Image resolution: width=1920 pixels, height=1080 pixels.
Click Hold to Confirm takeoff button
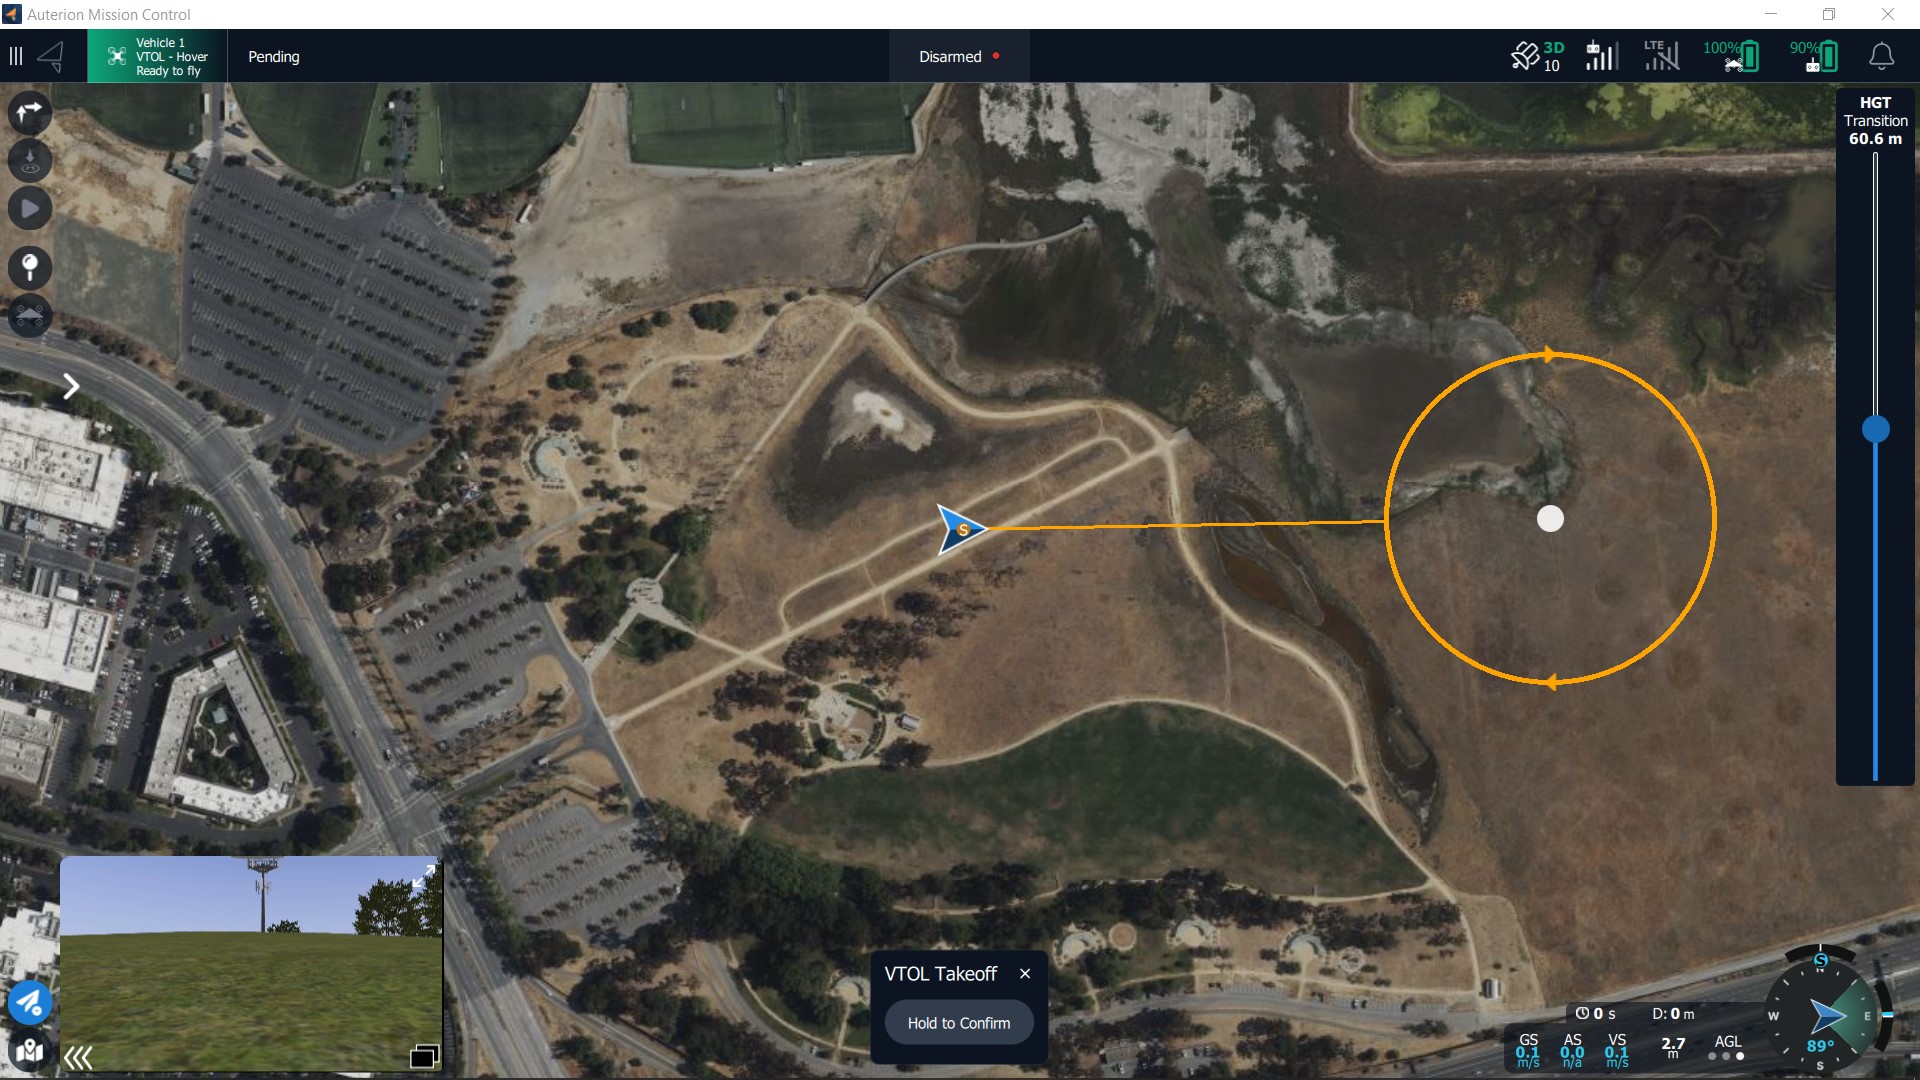tap(958, 1023)
